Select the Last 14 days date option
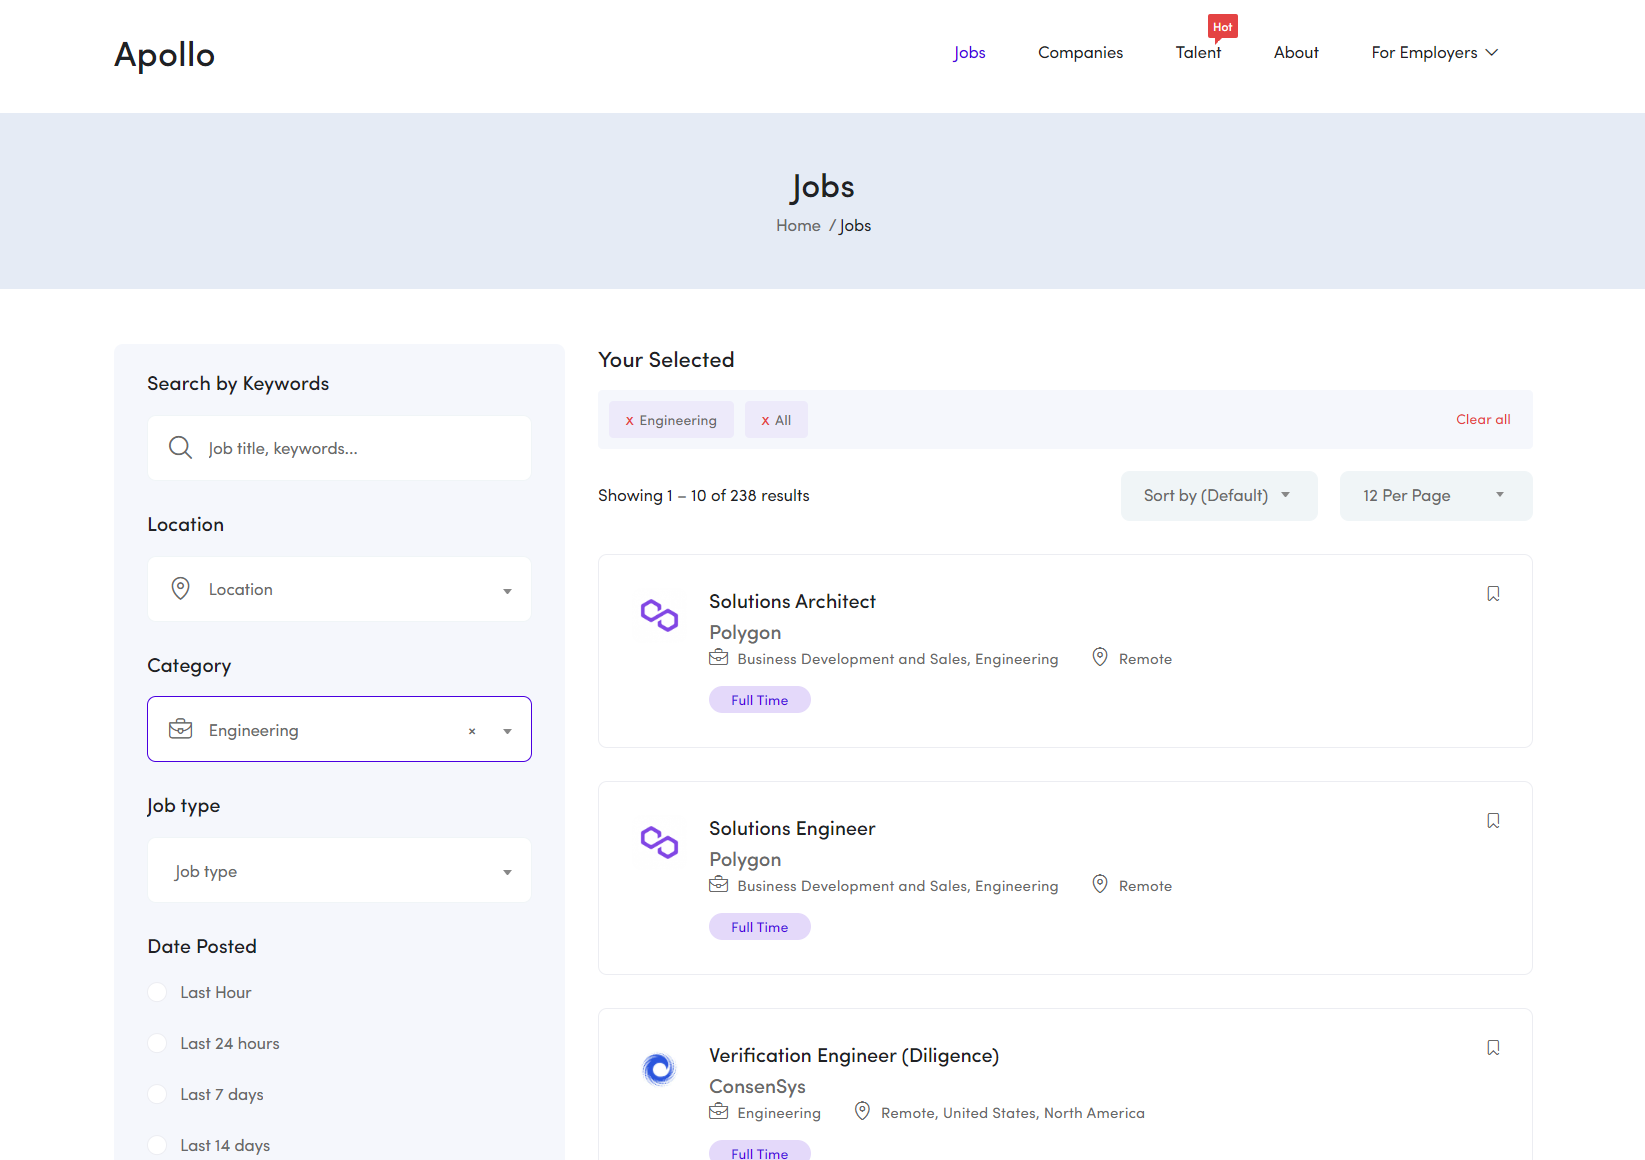 pyautogui.click(x=157, y=1145)
